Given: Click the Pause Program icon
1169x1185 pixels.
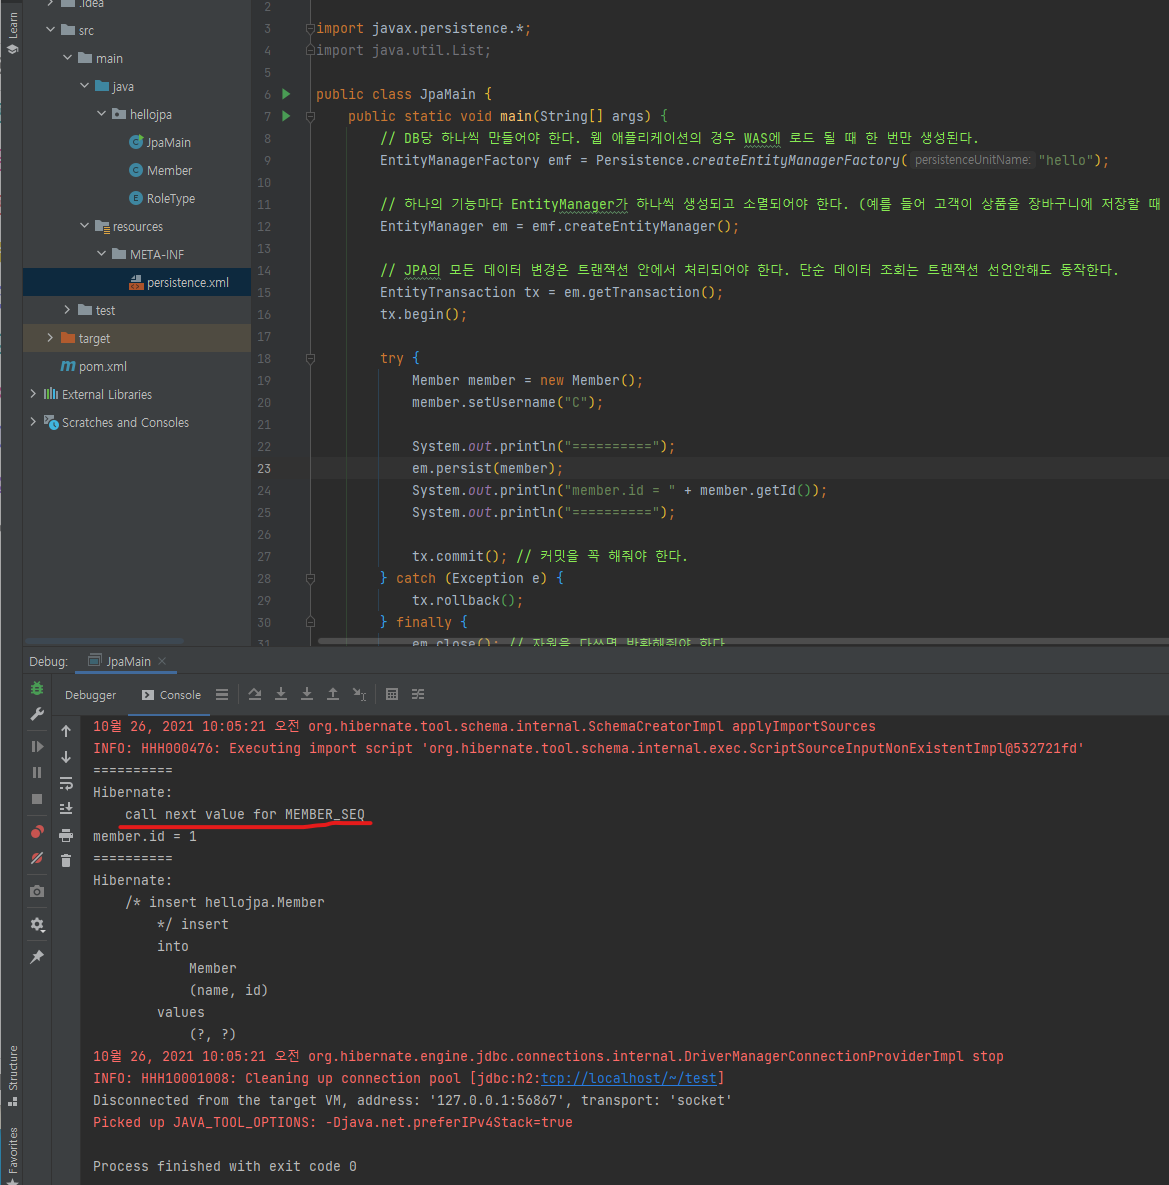Looking at the screenshot, I should 37,772.
